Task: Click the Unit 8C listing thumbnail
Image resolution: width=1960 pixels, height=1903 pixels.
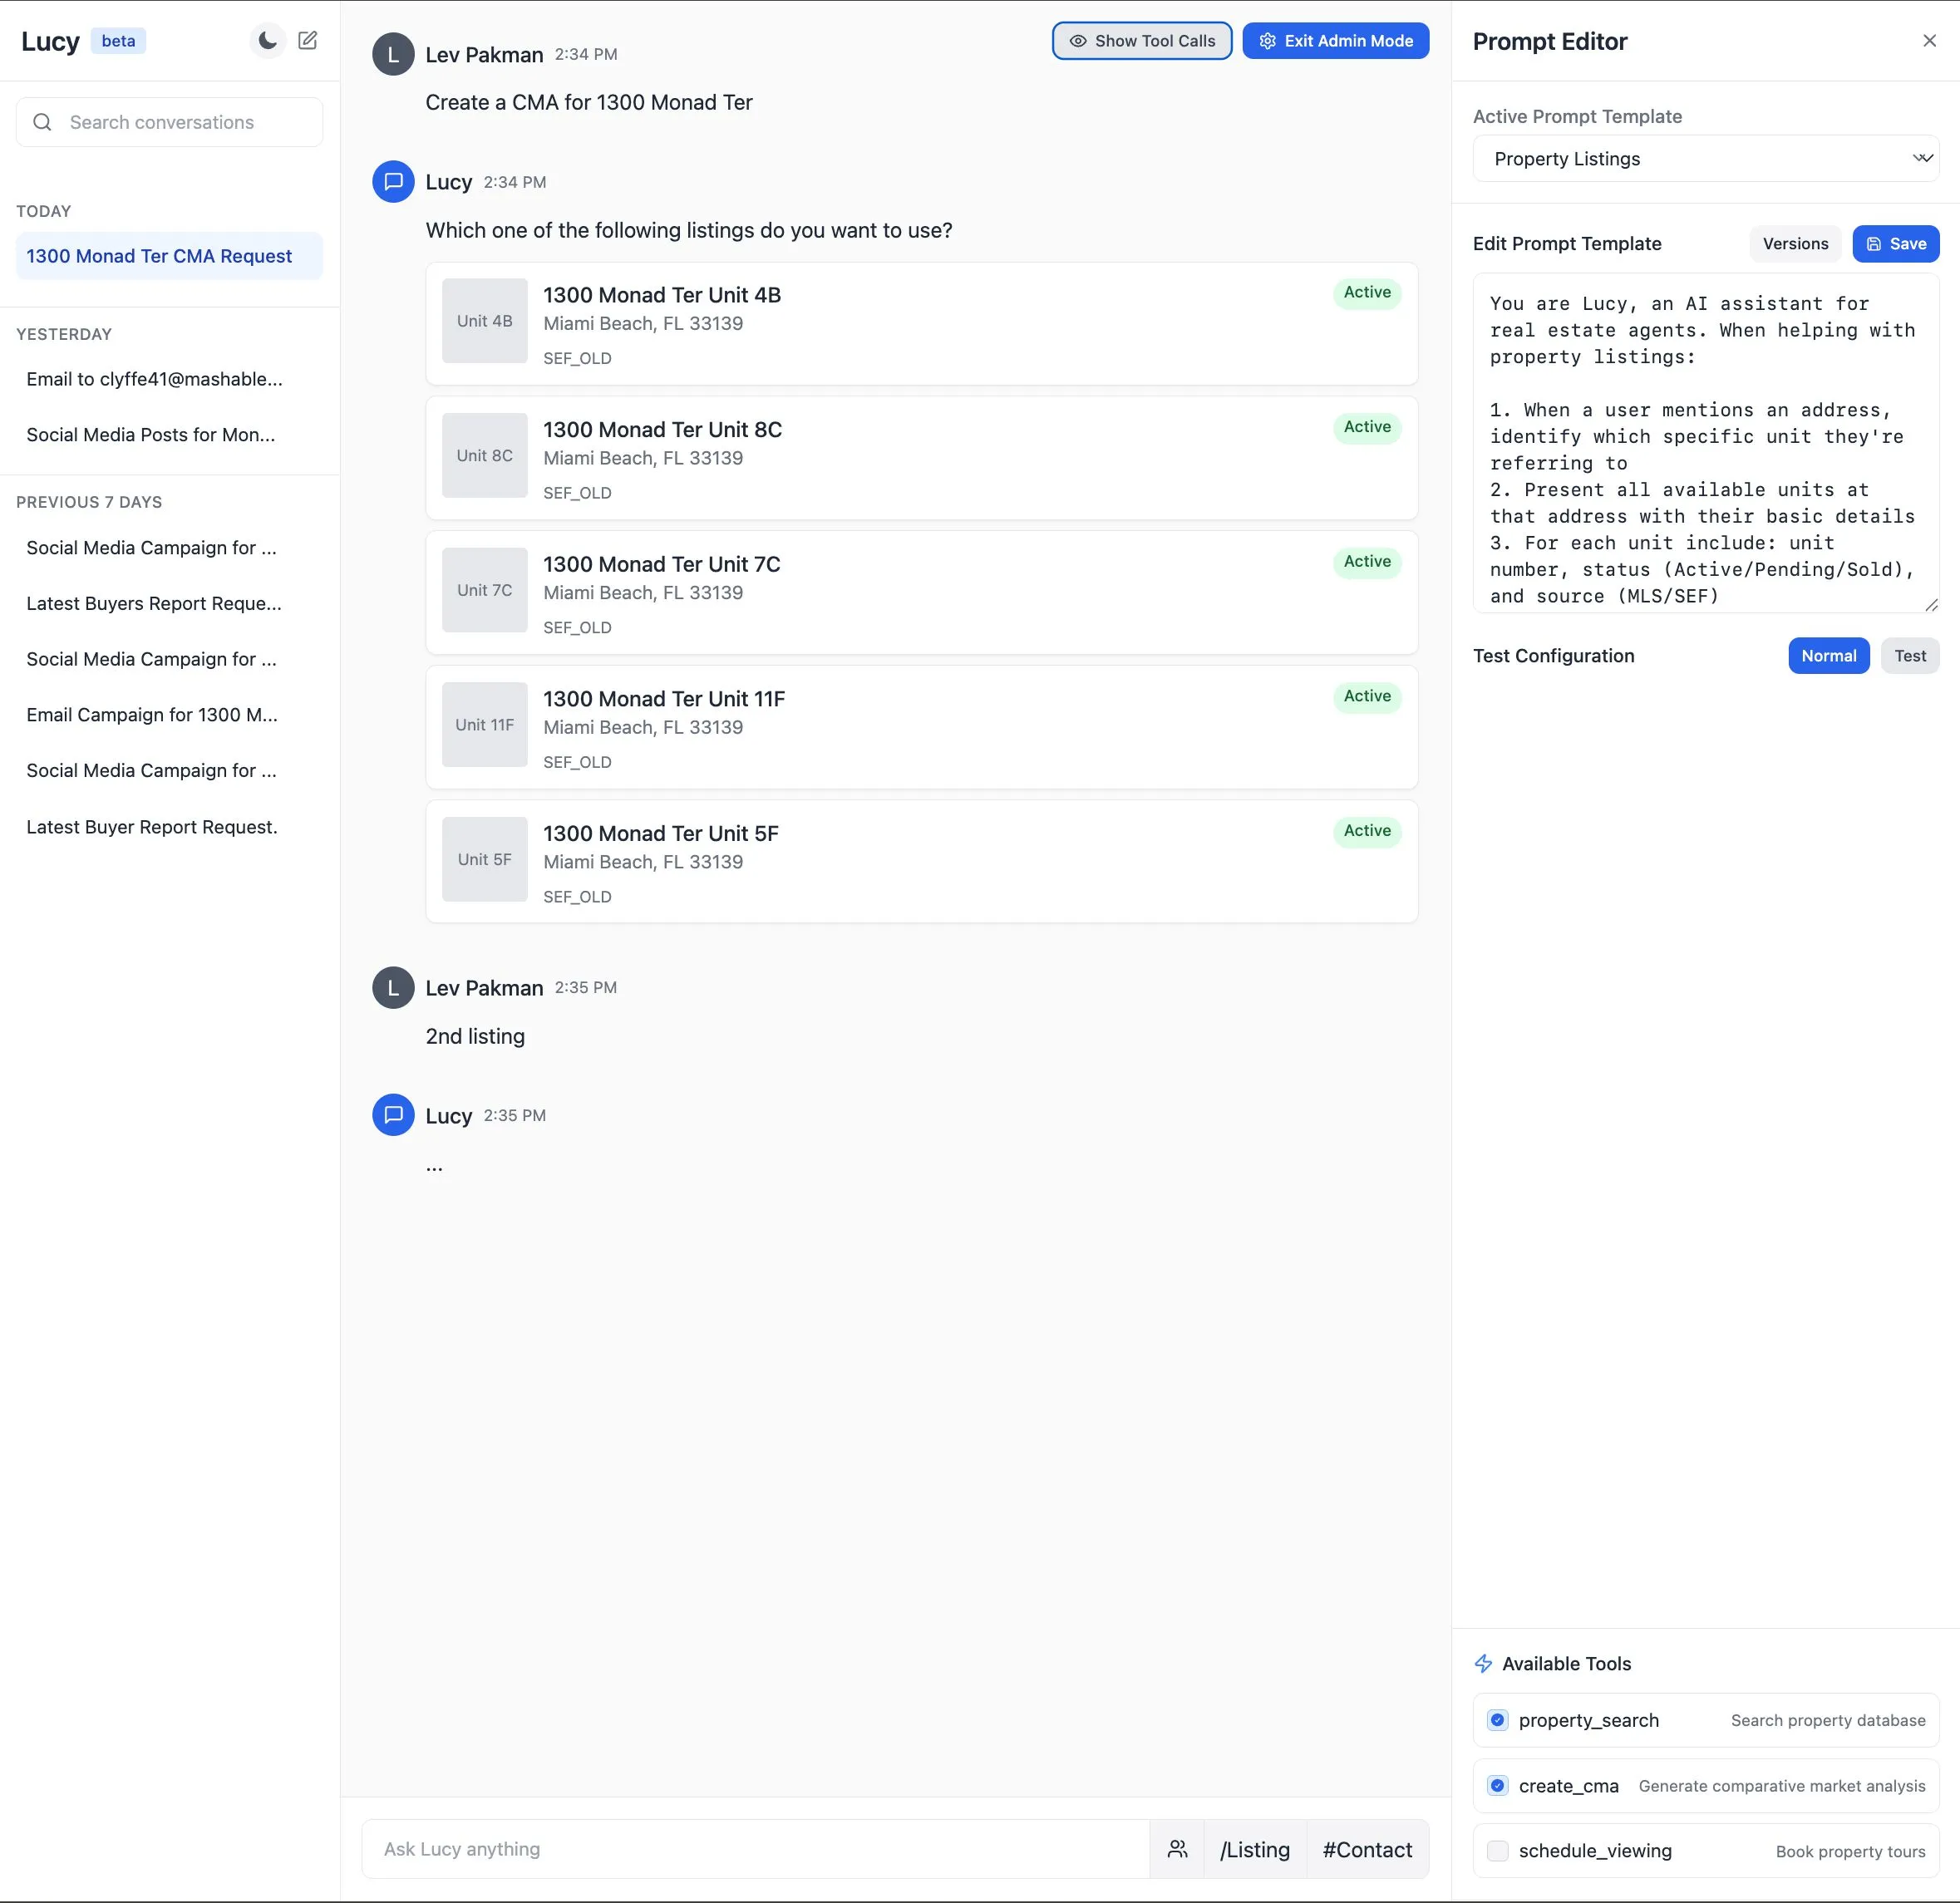Action: (x=484, y=455)
